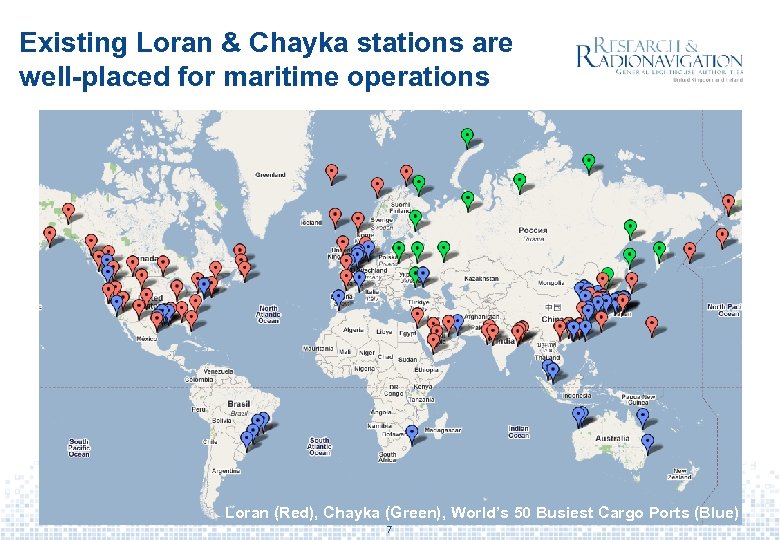Select the South Pacific Ocean label
Screen dimensions: 780x540
[79, 448]
